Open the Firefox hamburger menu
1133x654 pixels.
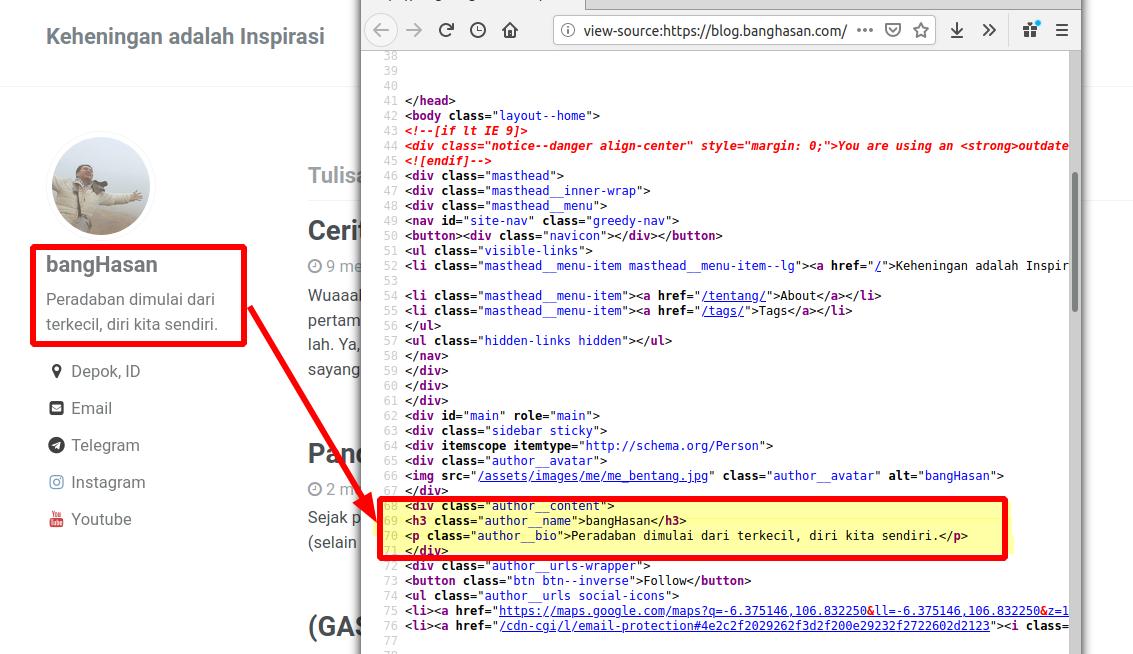[x=1062, y=30]
